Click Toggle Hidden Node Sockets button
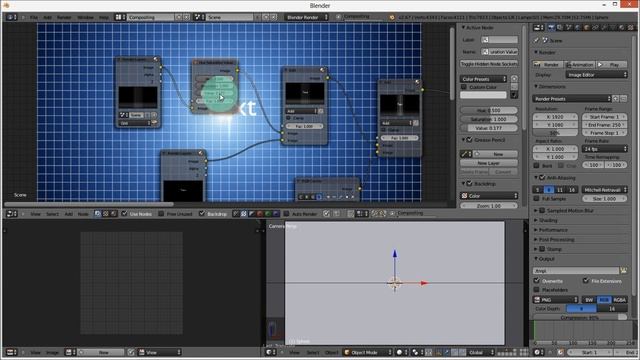This screenshot has height=360, width=640. coord(489,64)
